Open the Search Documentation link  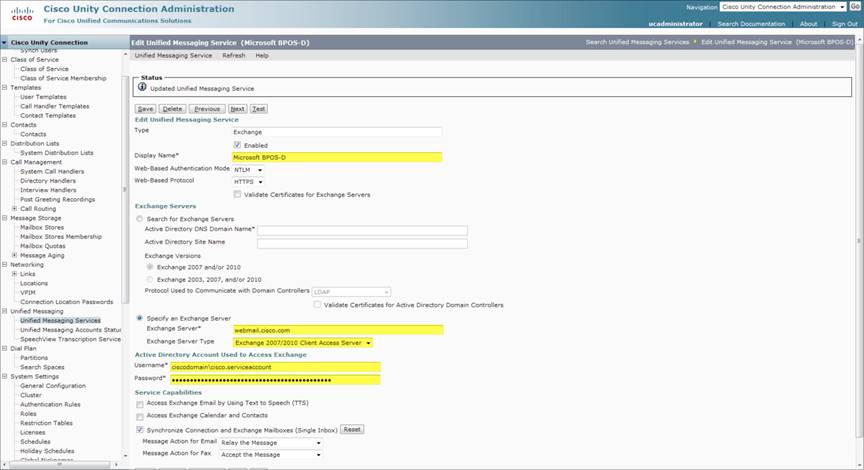click(751, 24)
